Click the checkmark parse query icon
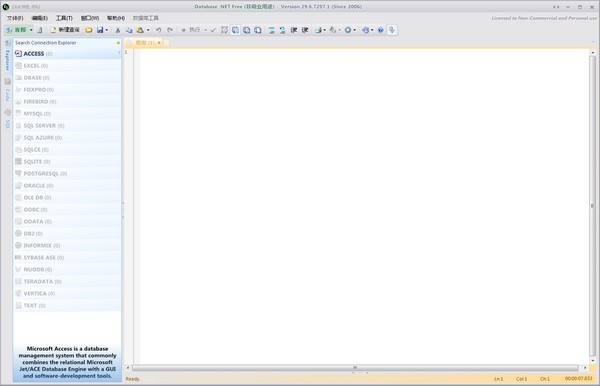 [x=213, y=30]
